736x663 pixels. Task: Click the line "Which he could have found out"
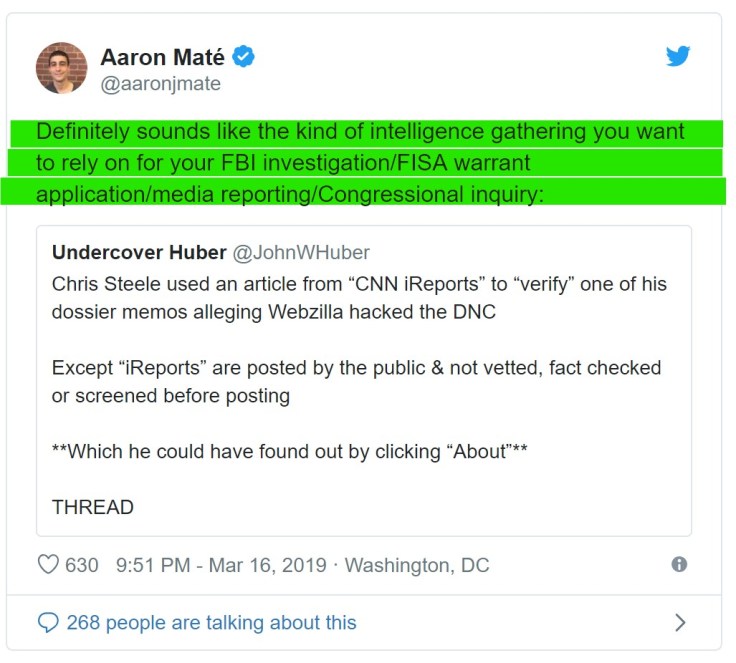pyautogui.click(x=290, y=451)
